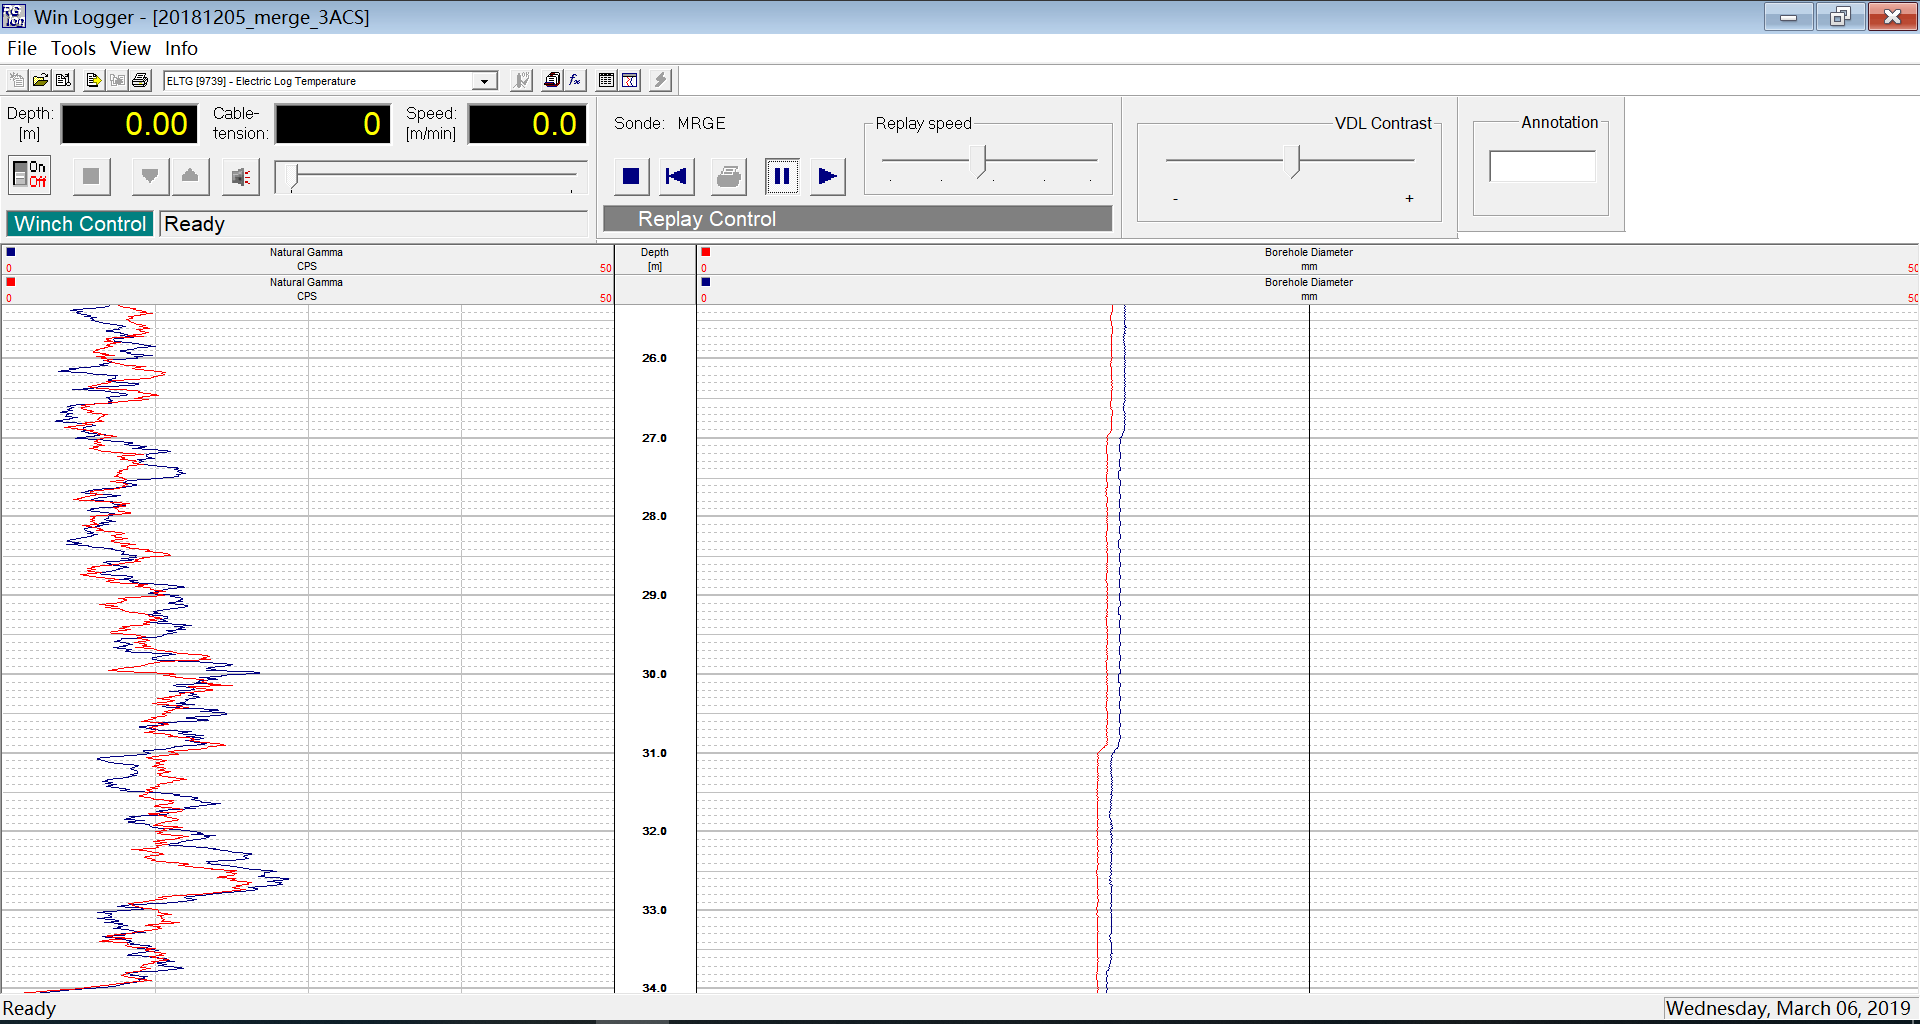Open the File menu
The width and height of the screenshot is (1920, 1024).
(22, 48)
